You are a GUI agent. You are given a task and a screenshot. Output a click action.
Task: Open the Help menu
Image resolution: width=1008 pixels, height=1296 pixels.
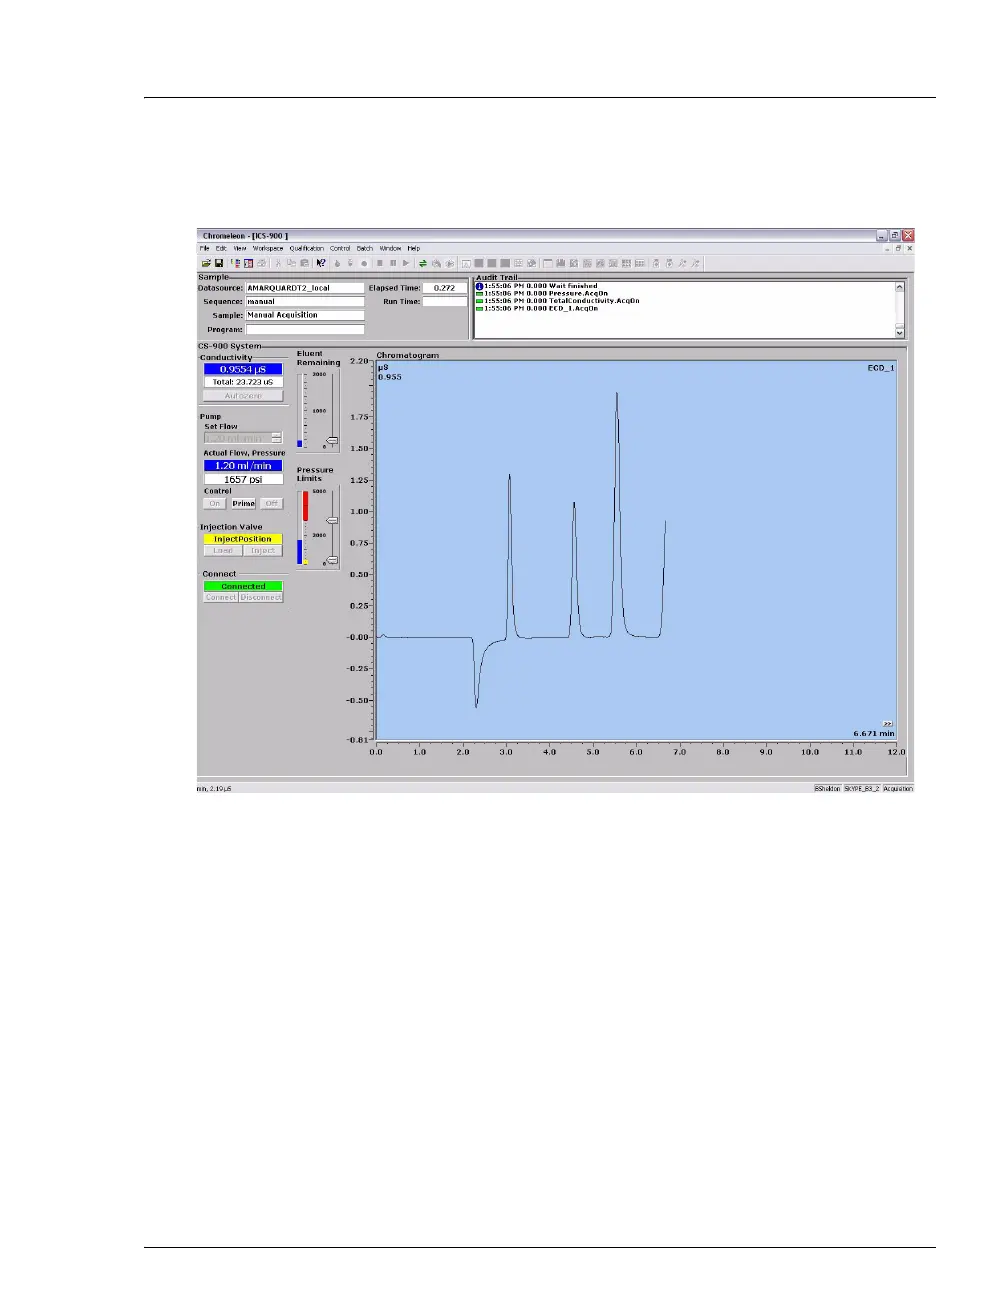coord(414,248)
